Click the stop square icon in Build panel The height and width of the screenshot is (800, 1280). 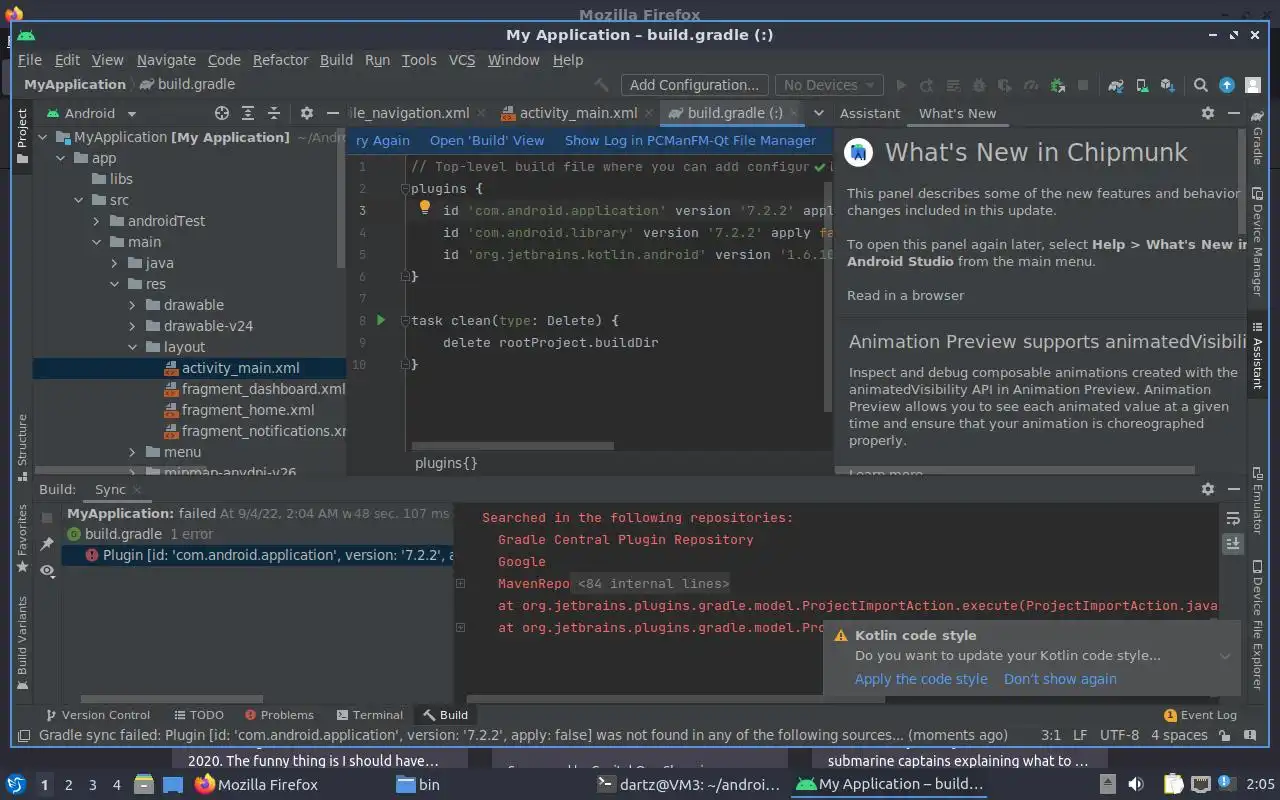(47, 517)
